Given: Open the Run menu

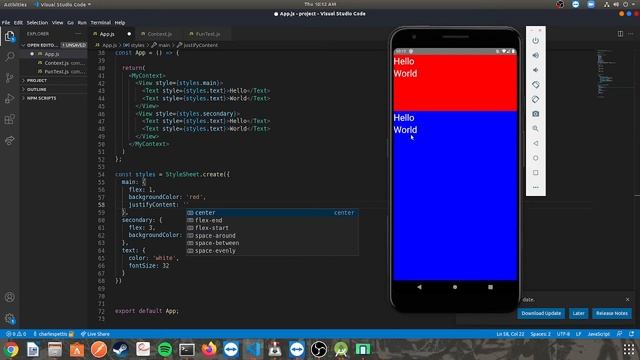Looking at the screenshot, I should (x=82, y=23).
